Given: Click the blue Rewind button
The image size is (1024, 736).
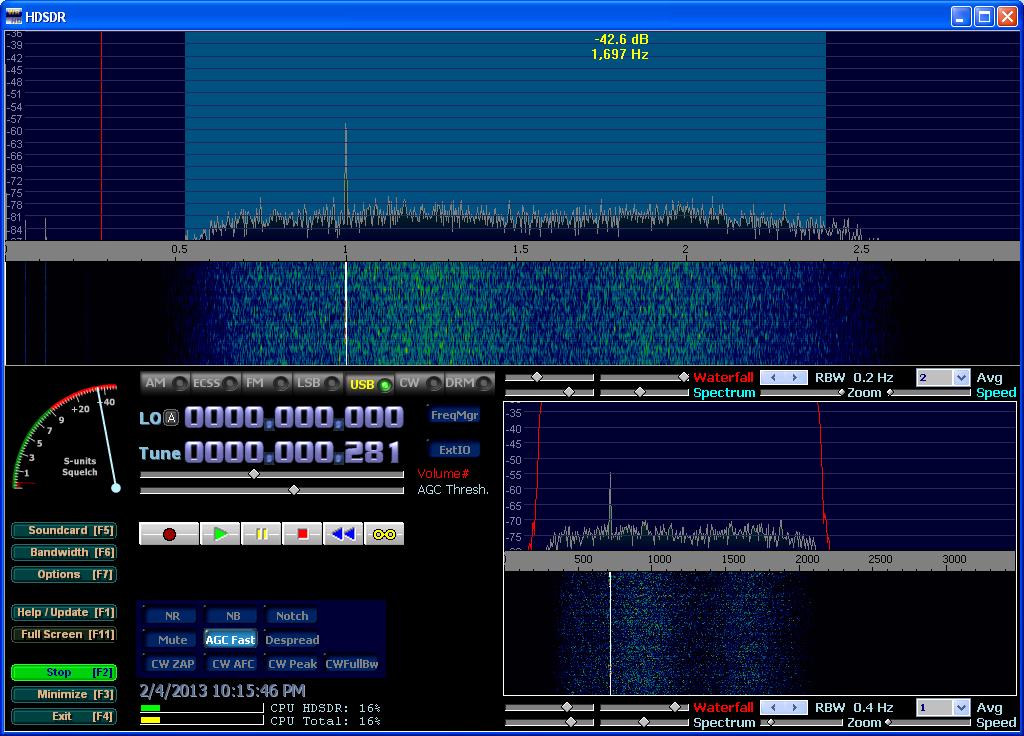Looking at the screenshot, I should coord(343,534).
